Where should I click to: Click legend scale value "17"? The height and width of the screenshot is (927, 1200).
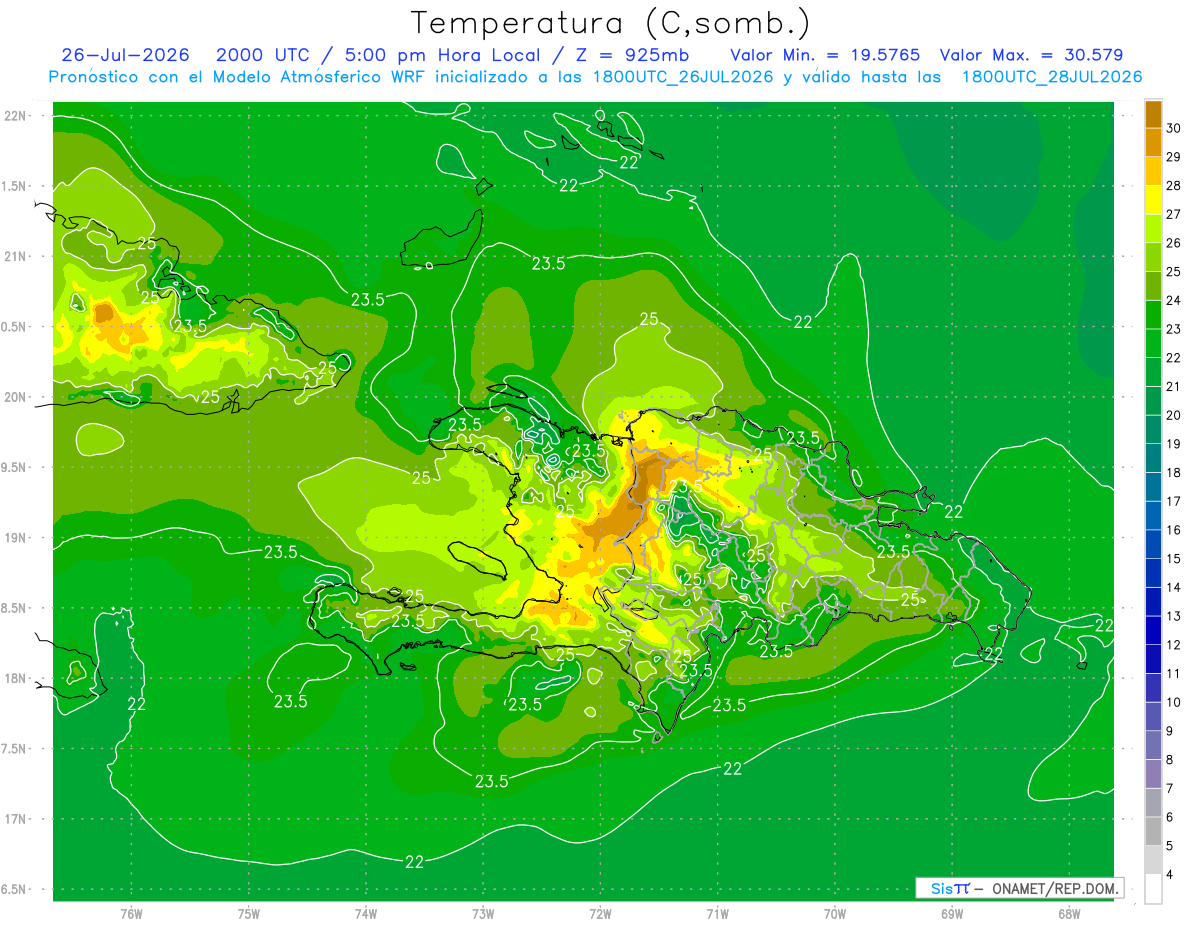pos(1174,501)
